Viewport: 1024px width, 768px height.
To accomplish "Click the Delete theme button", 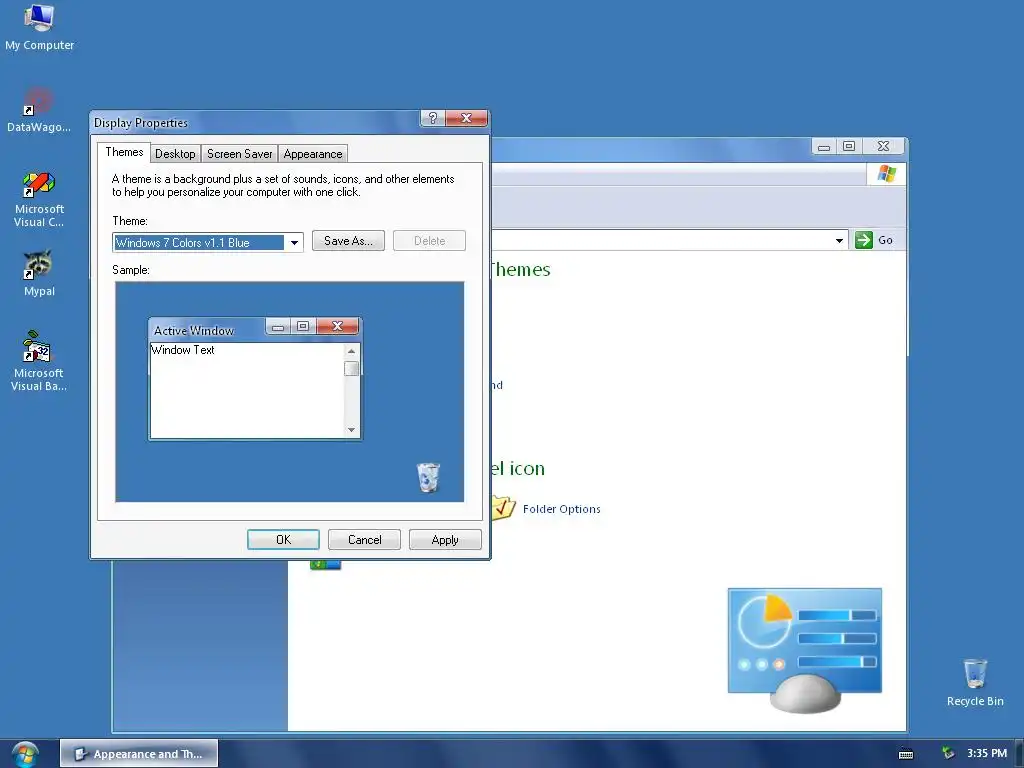I will pyautogui.click(x=429, y=241).
